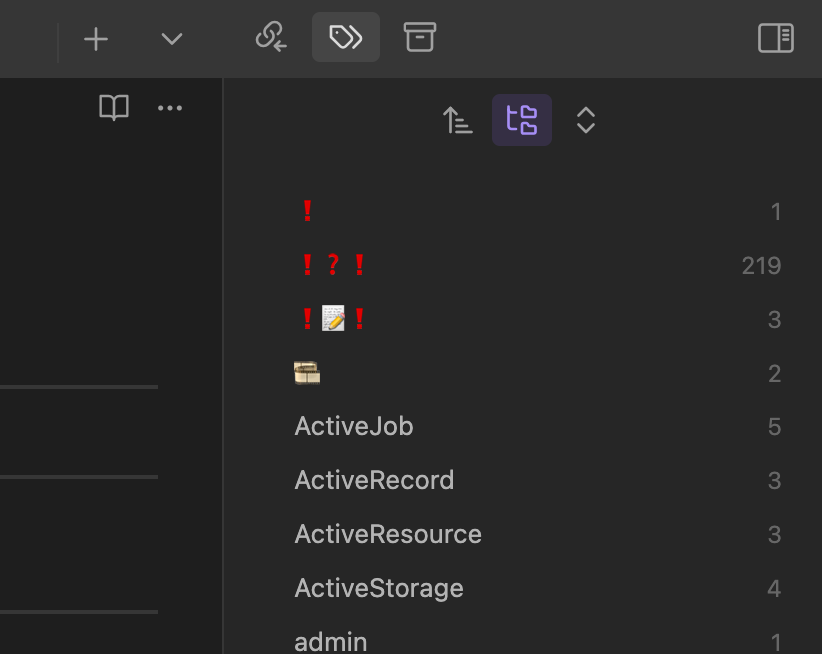The image size is (822, 654).
Task: Select the chest emoji tag
Action: click(307, 373)
